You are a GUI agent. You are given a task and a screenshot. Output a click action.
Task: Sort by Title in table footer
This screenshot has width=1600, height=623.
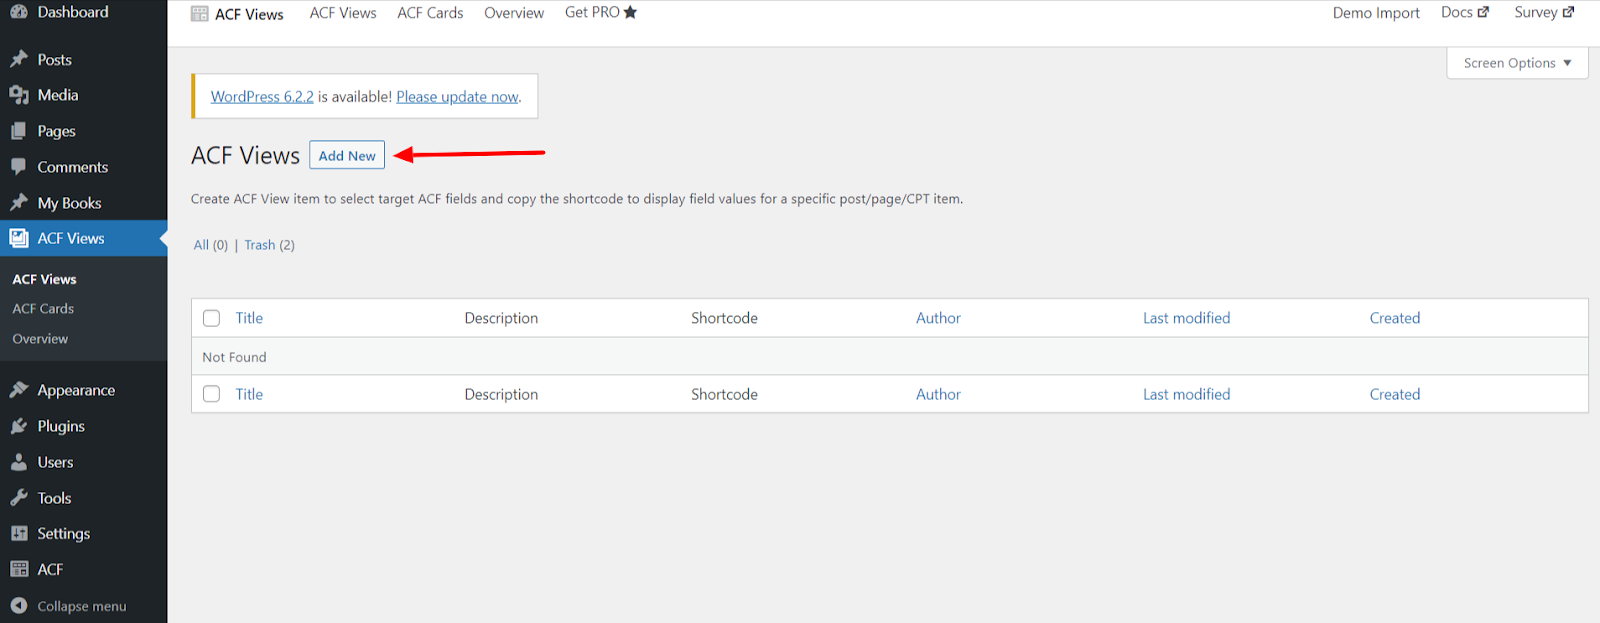249,394
